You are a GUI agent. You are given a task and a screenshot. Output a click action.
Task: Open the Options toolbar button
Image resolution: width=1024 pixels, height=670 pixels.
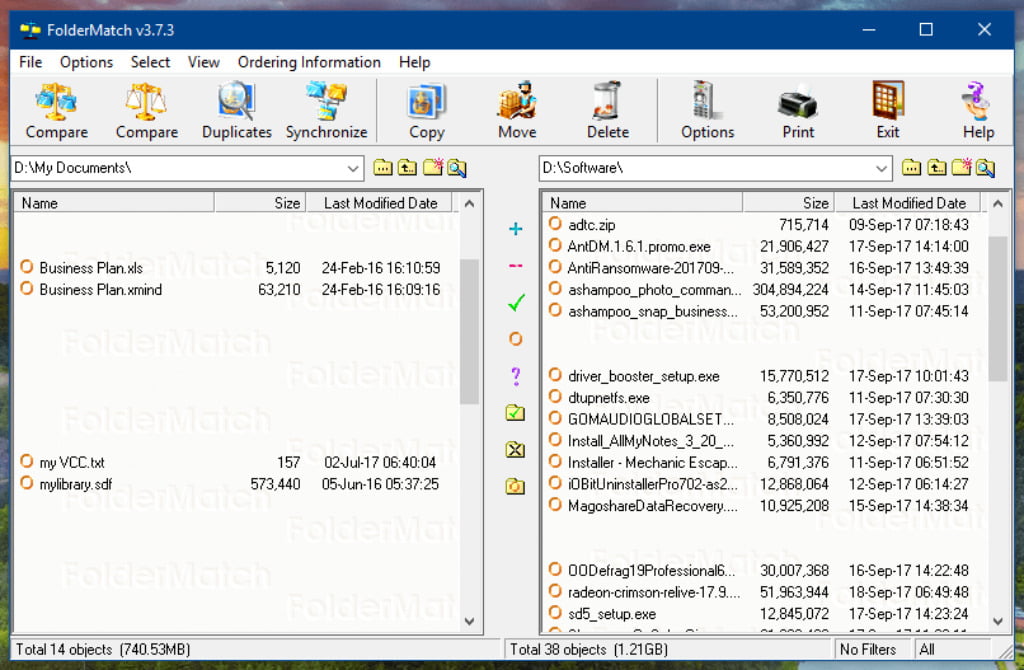tap(707, 110)
